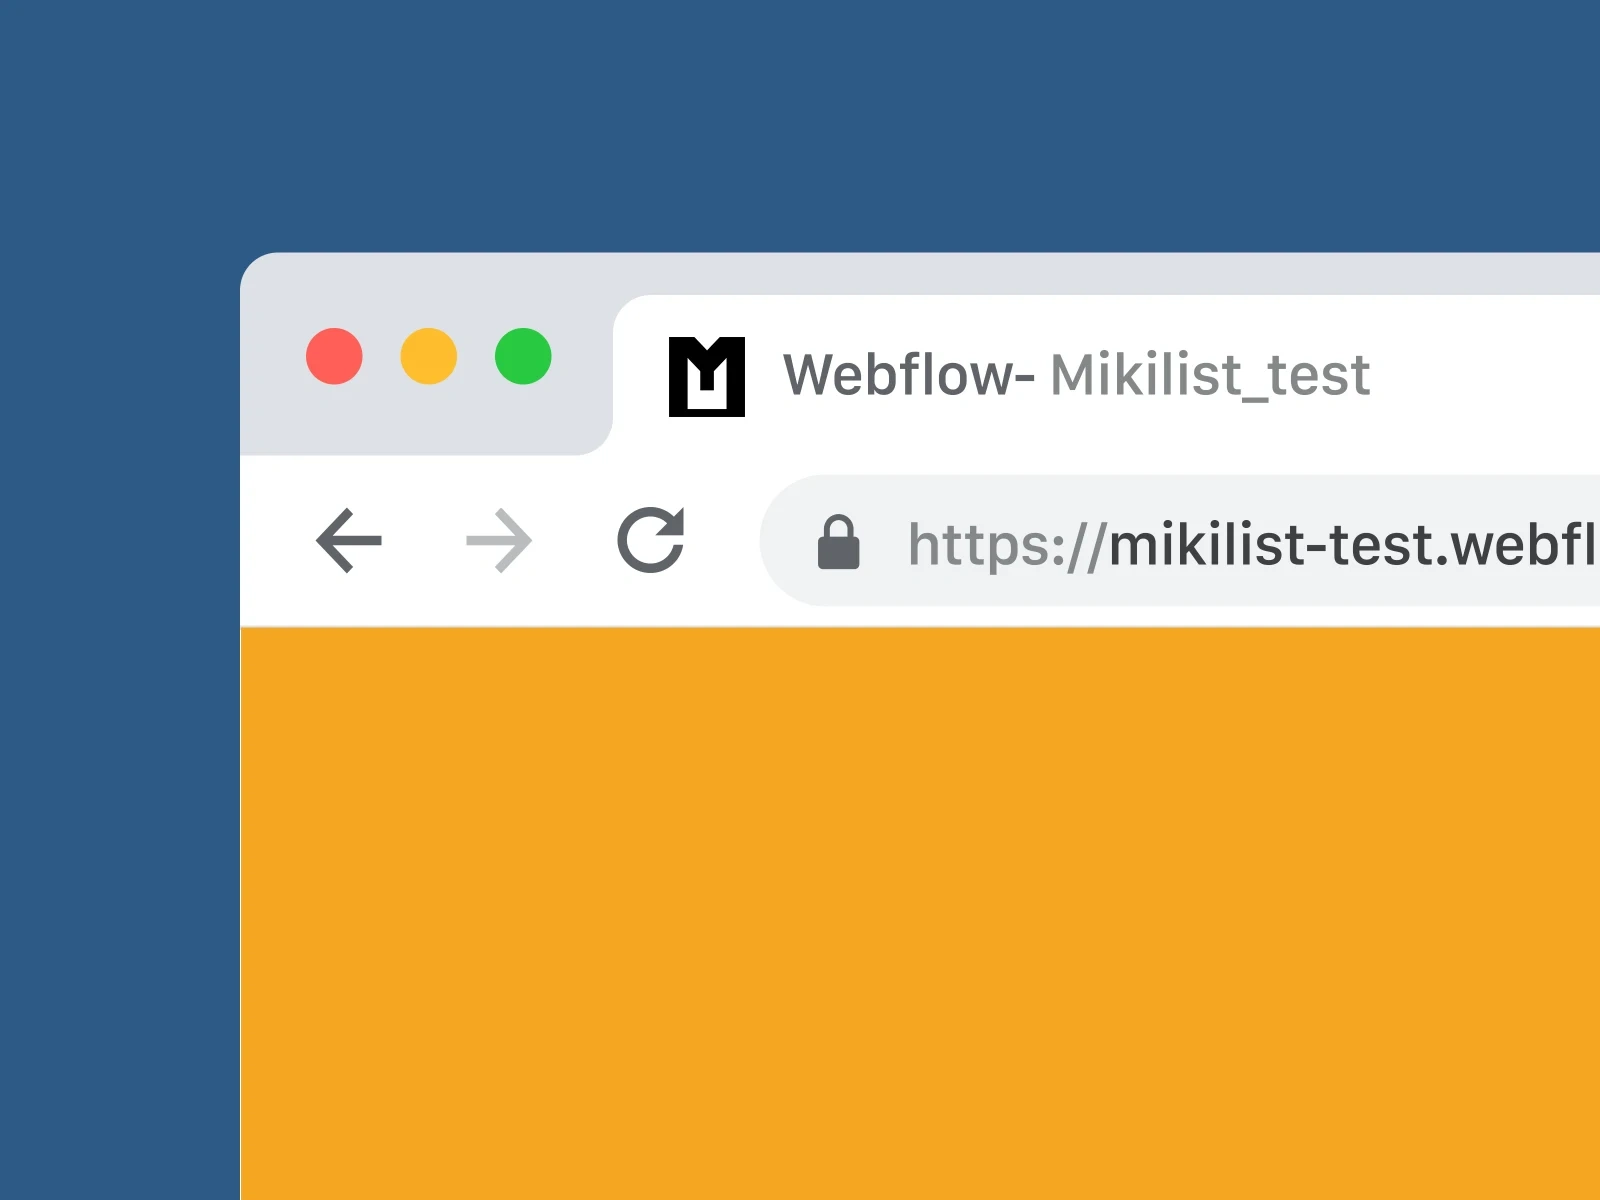This screenshot has height=1200, width=1600.
Task: Click the orange page content area
Action: pyautogui.click(x=920, y=913)
